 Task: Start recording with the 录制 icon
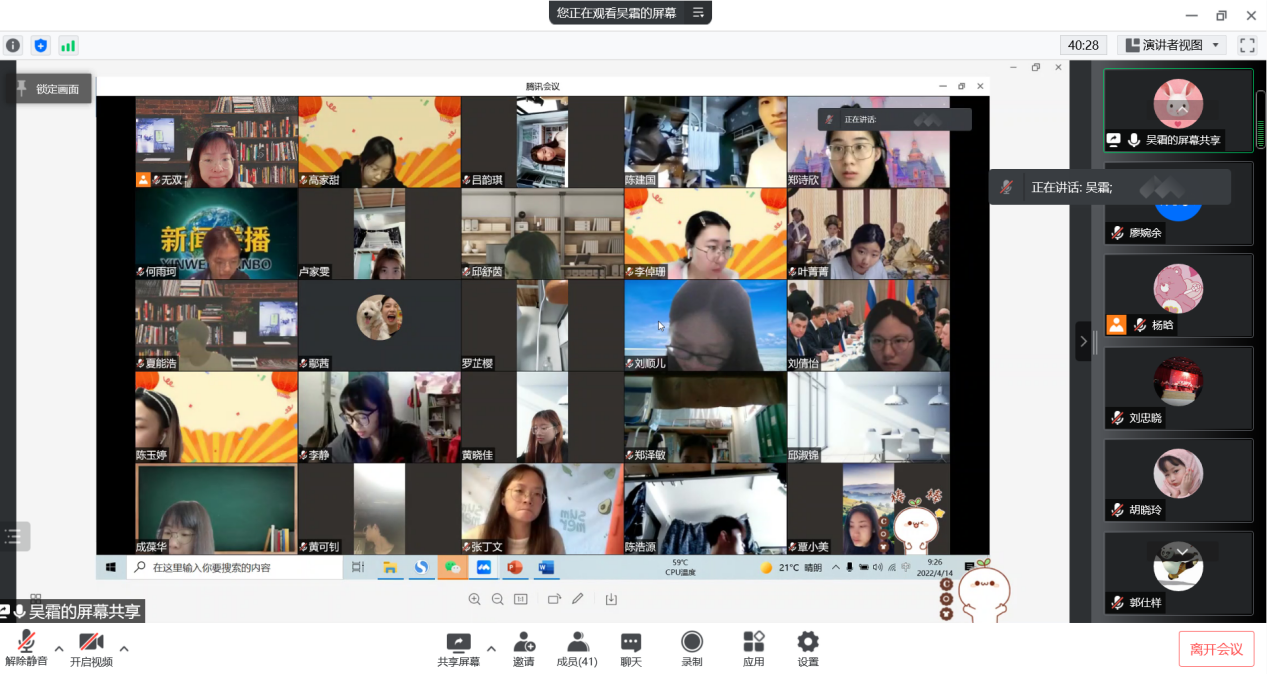[691, 647]
